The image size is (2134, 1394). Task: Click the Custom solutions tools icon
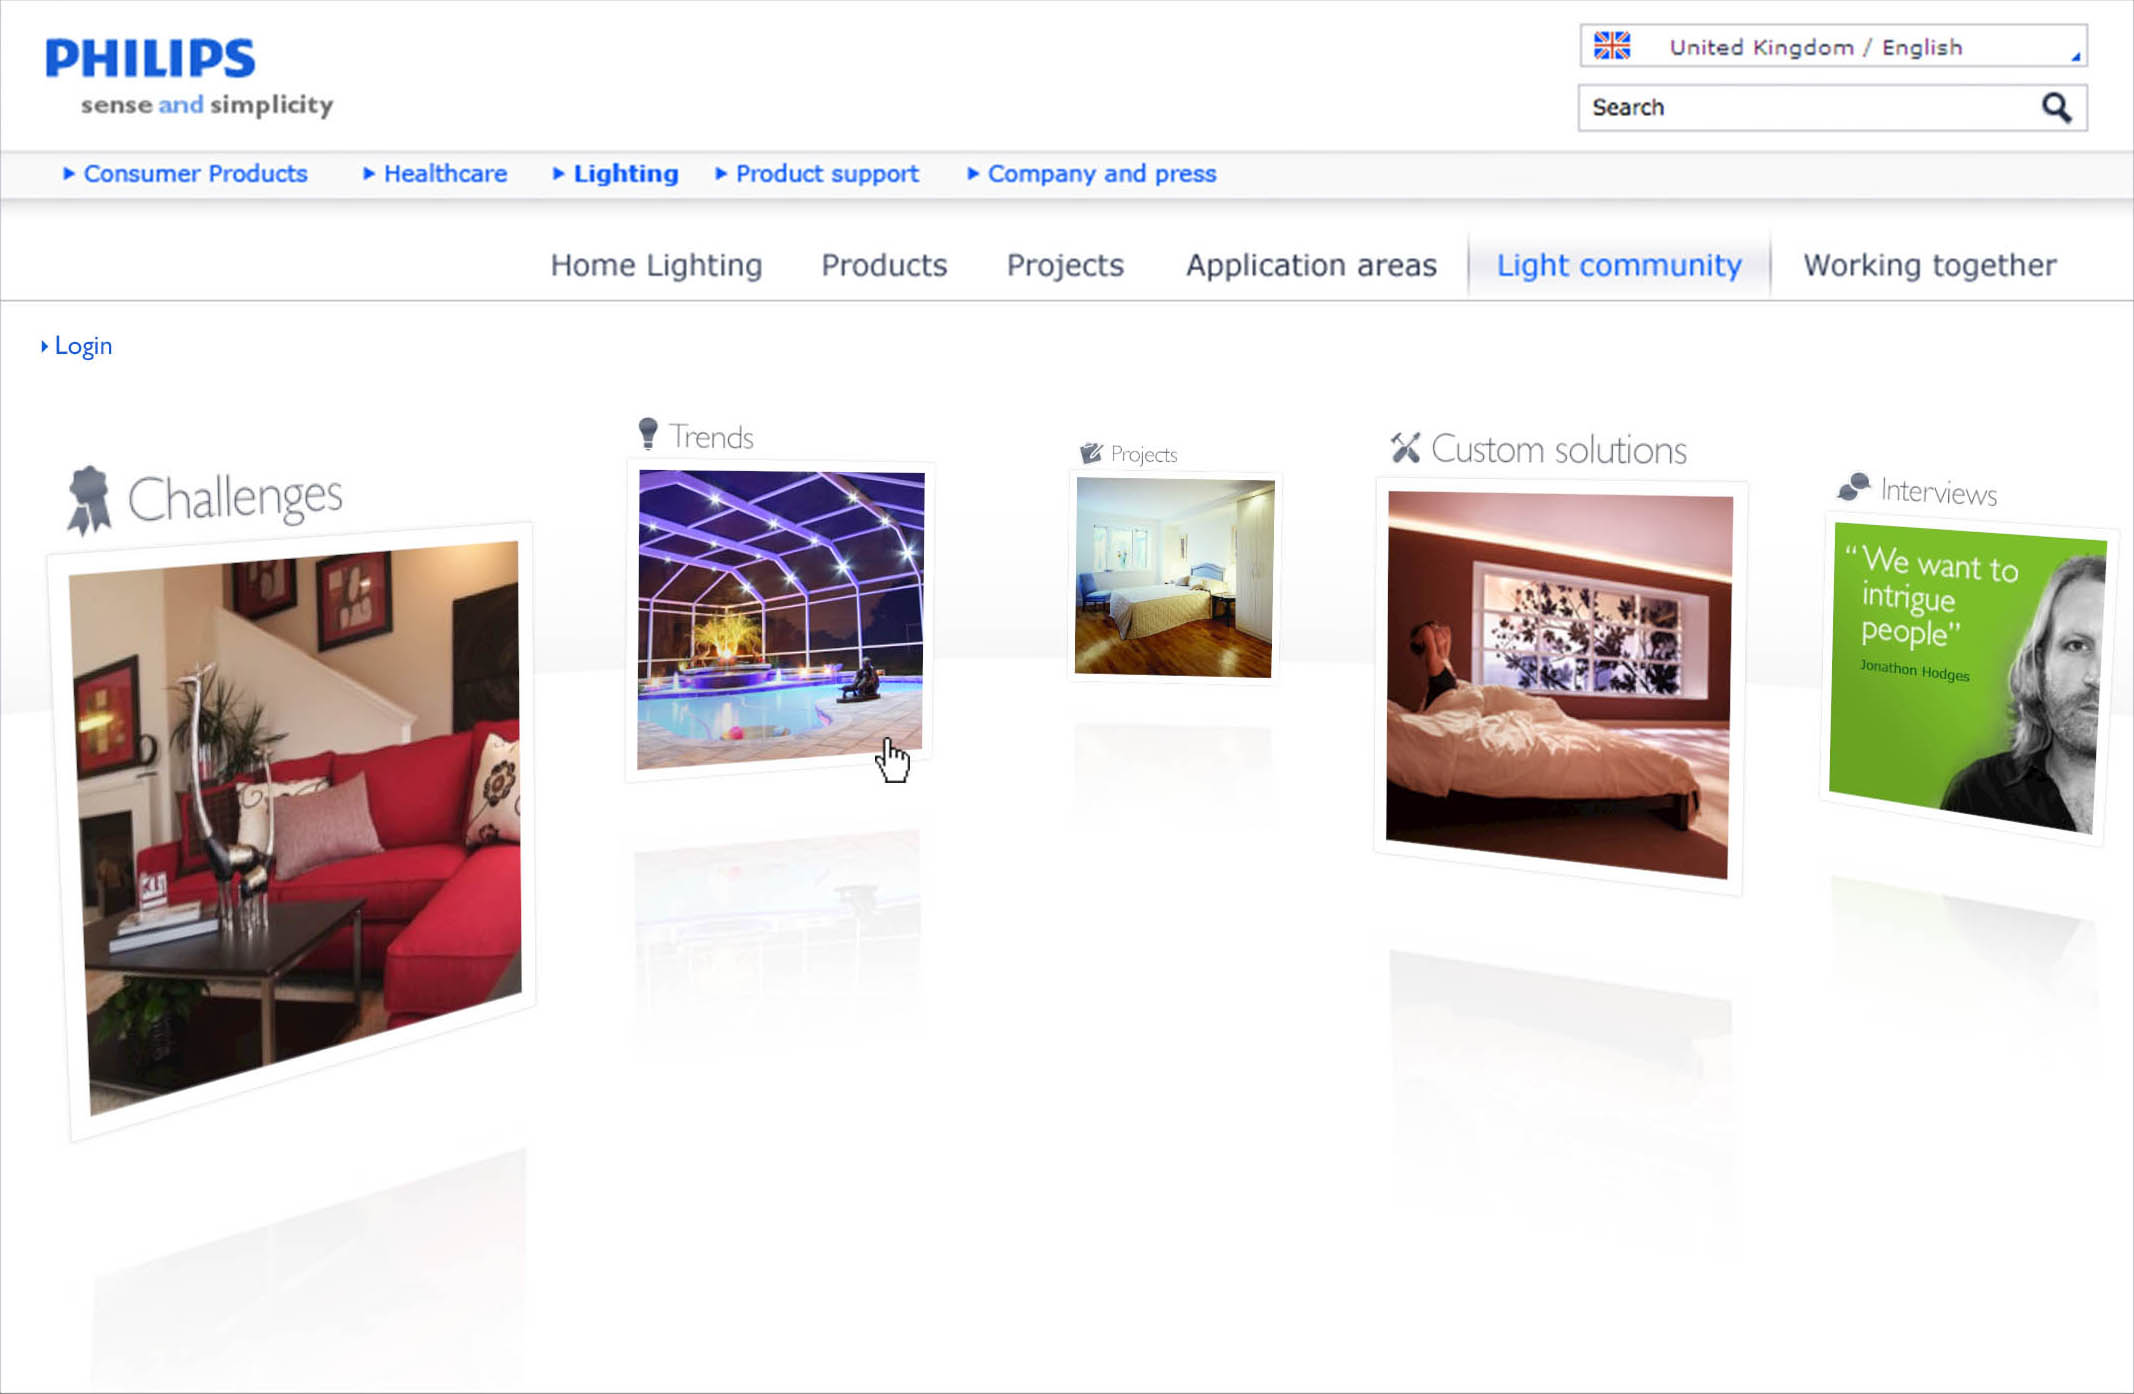click(x=1405, y=447)
